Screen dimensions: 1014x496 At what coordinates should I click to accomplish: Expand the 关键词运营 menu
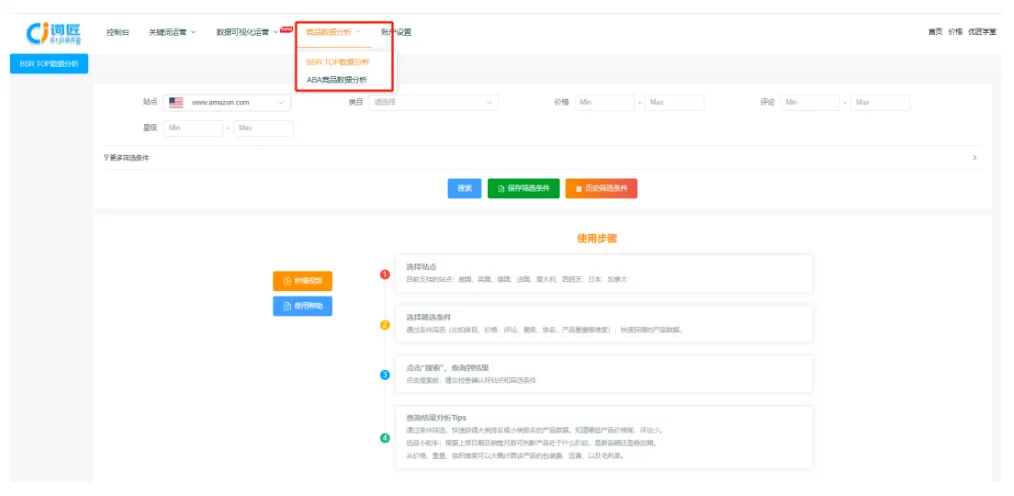coord(172,32)
